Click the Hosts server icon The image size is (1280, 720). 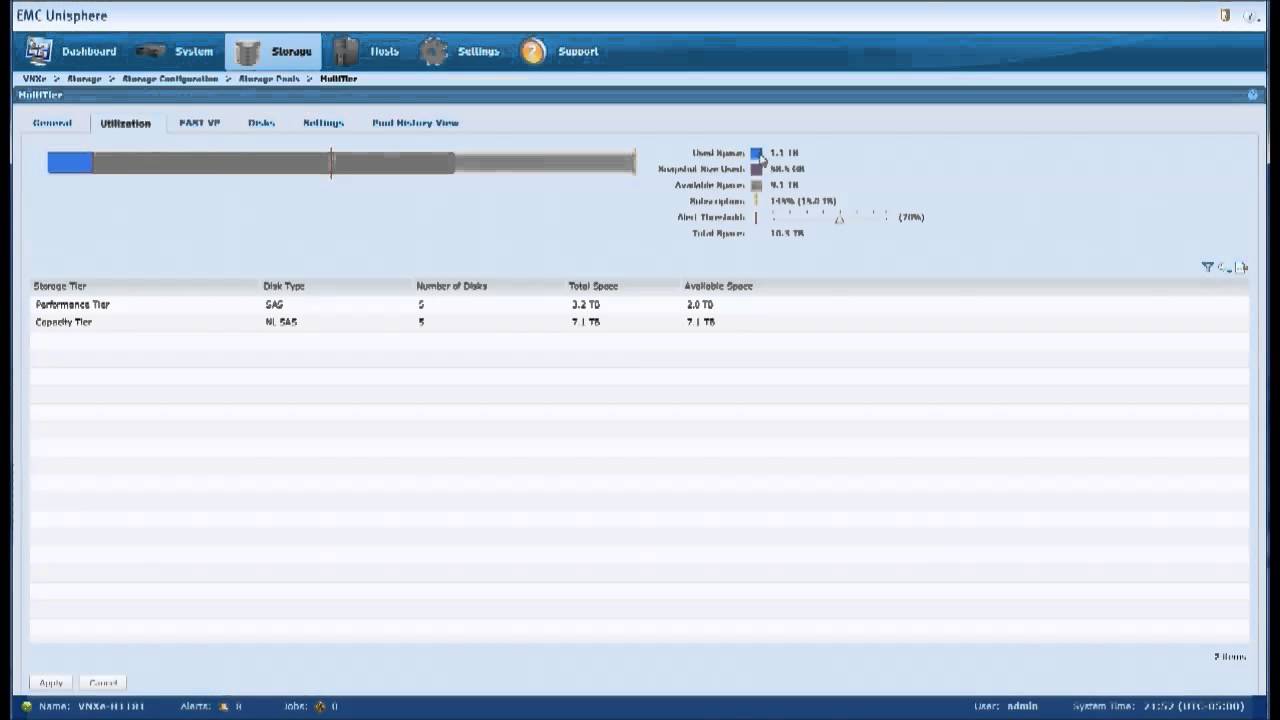346,51
